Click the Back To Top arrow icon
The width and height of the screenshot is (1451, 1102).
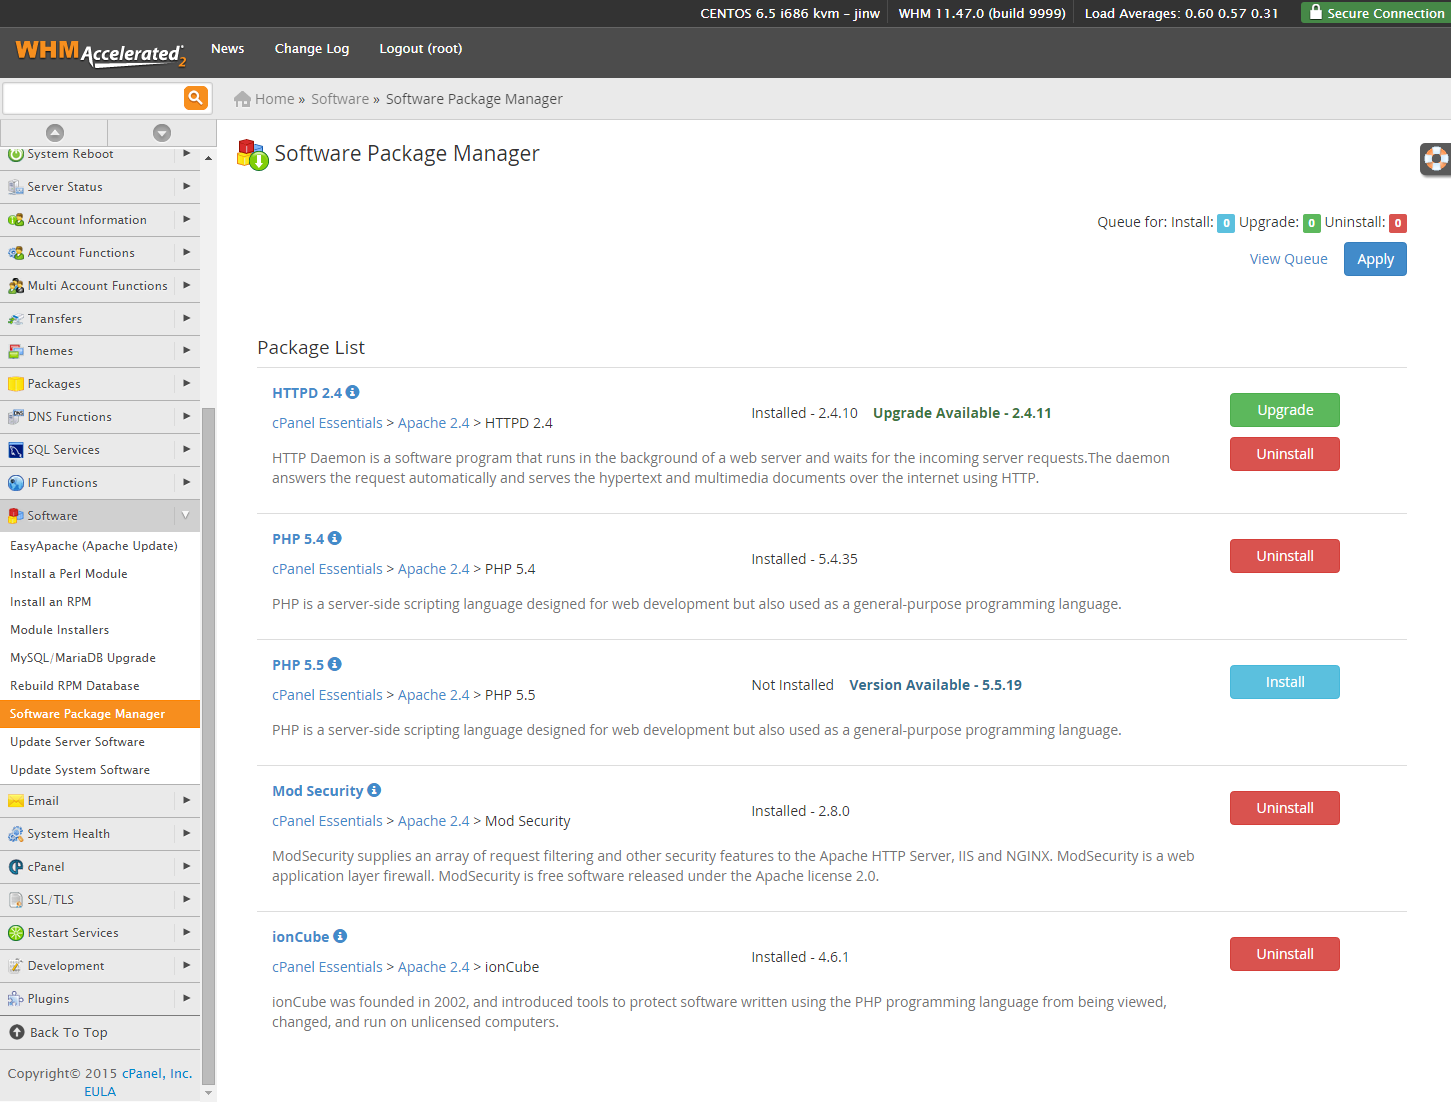coord(17,1032)
